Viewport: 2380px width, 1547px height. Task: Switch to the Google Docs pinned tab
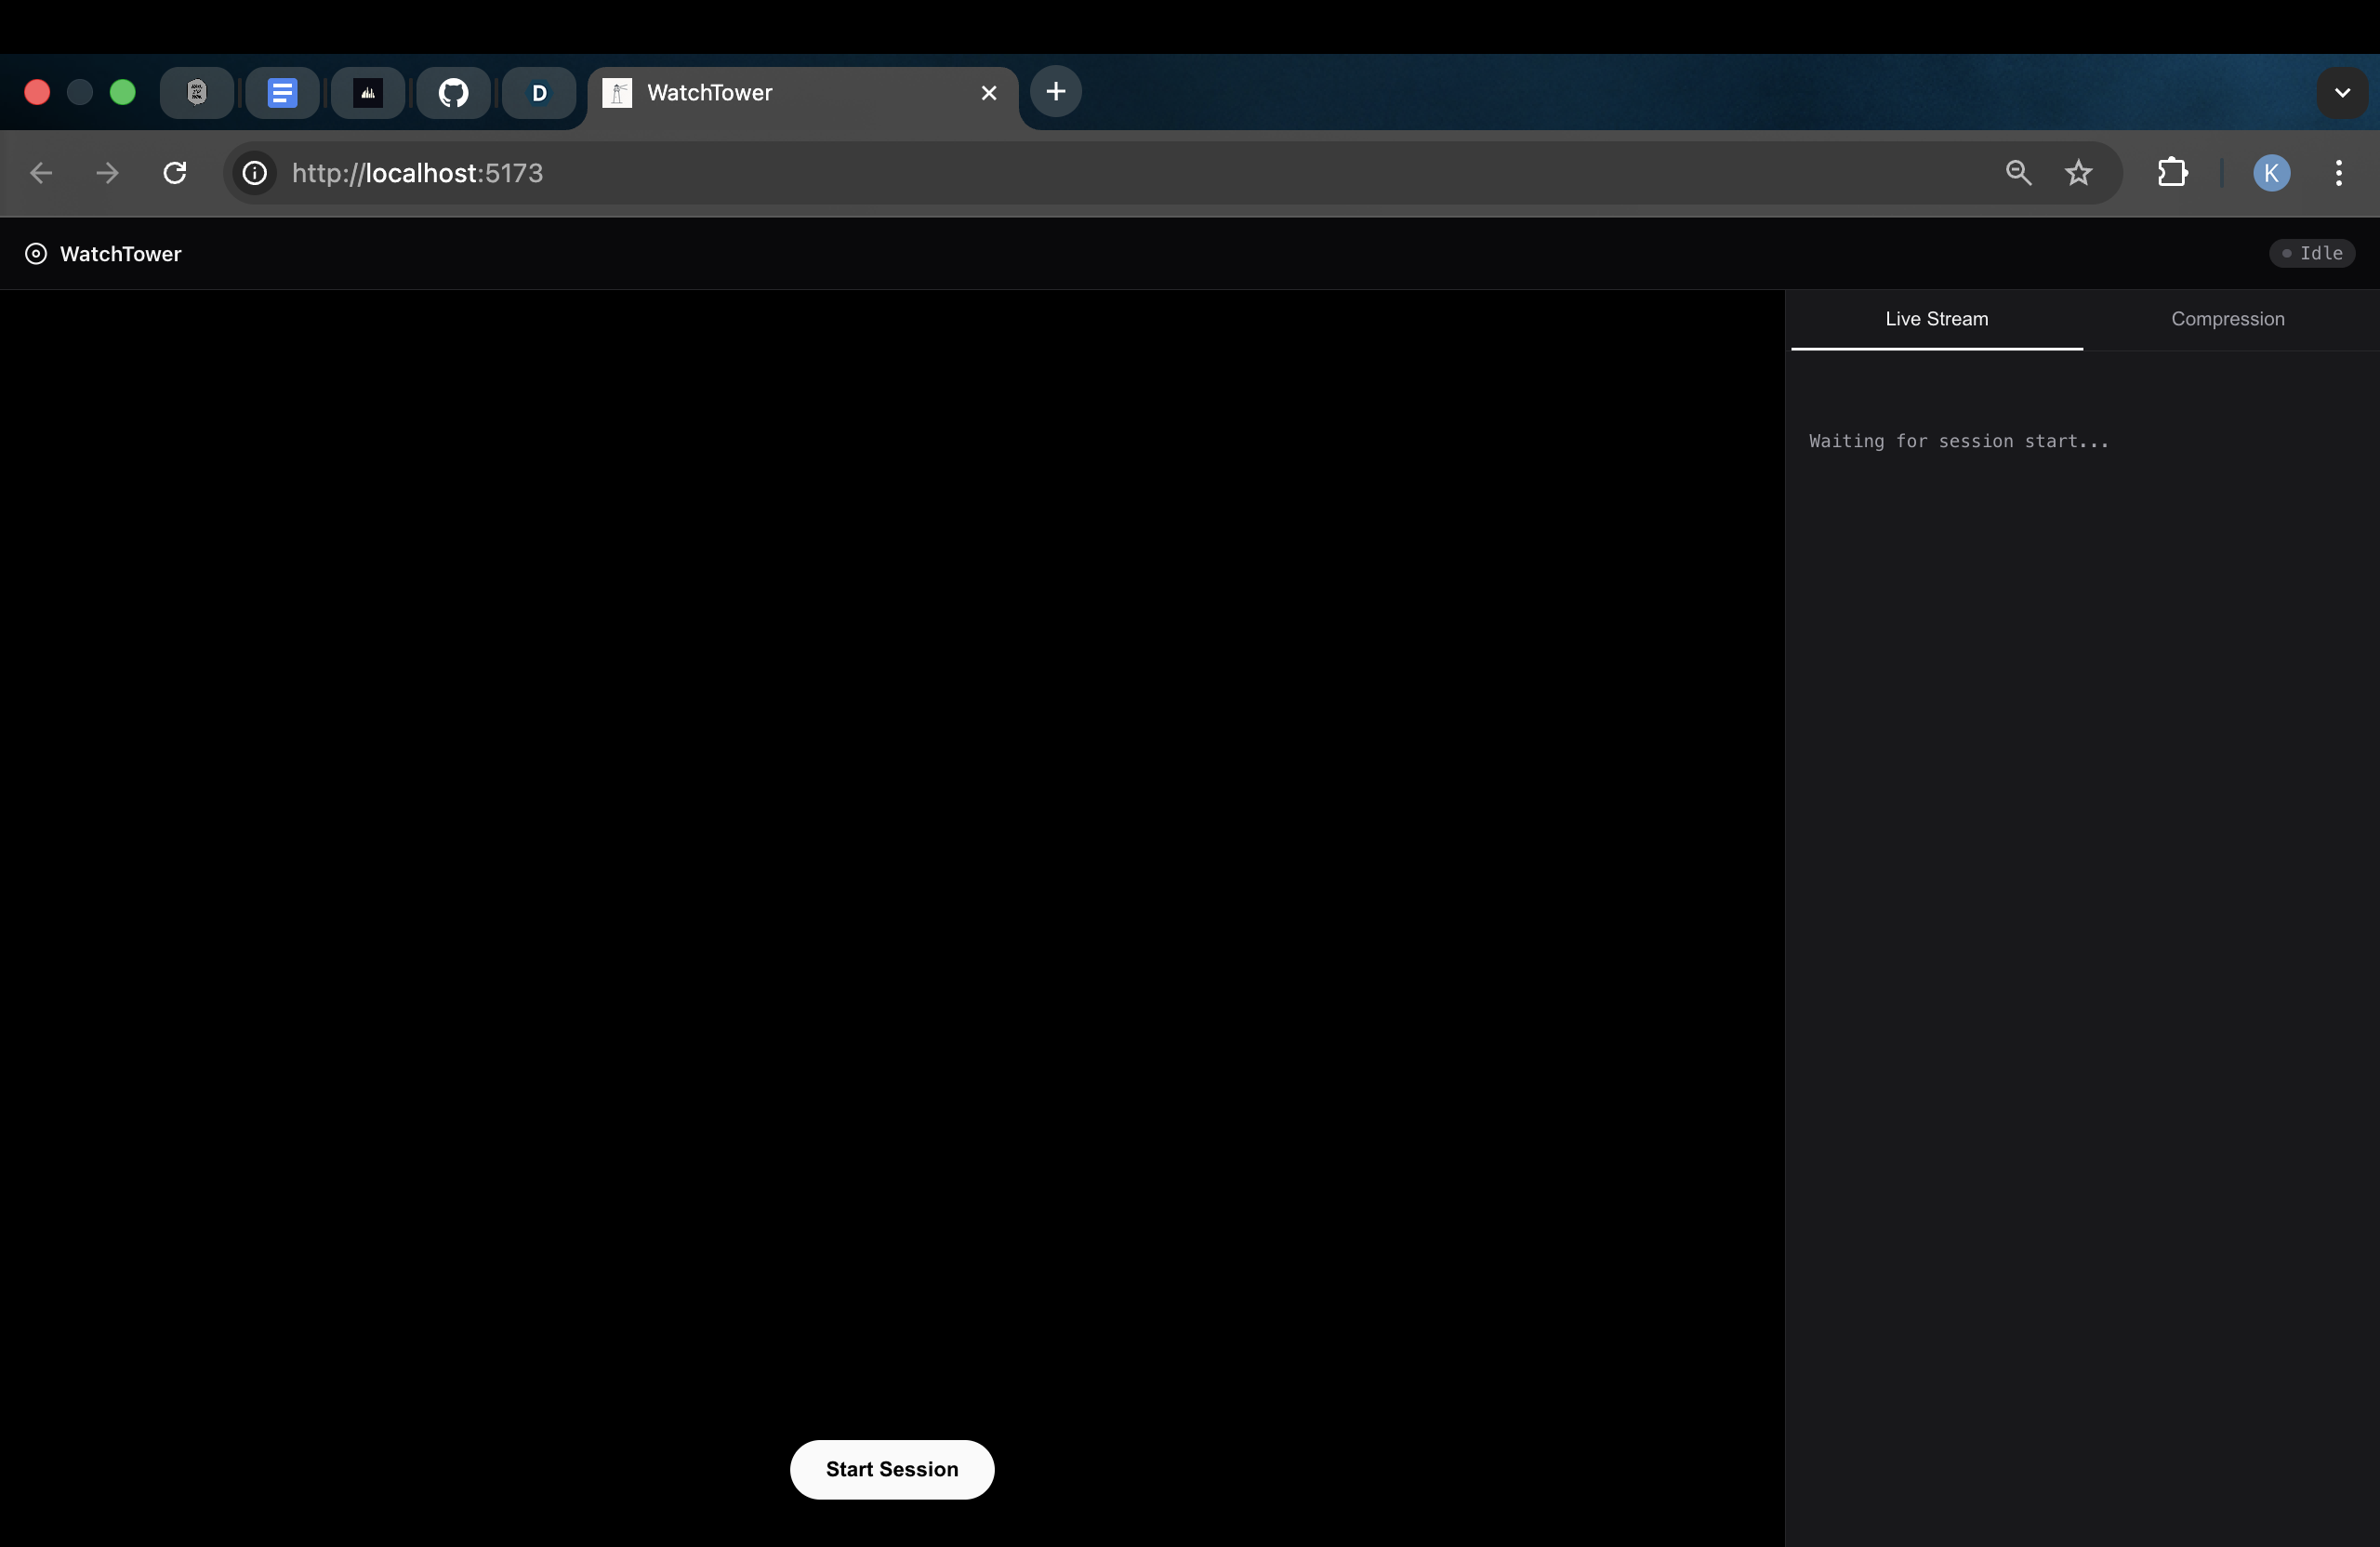282,93
